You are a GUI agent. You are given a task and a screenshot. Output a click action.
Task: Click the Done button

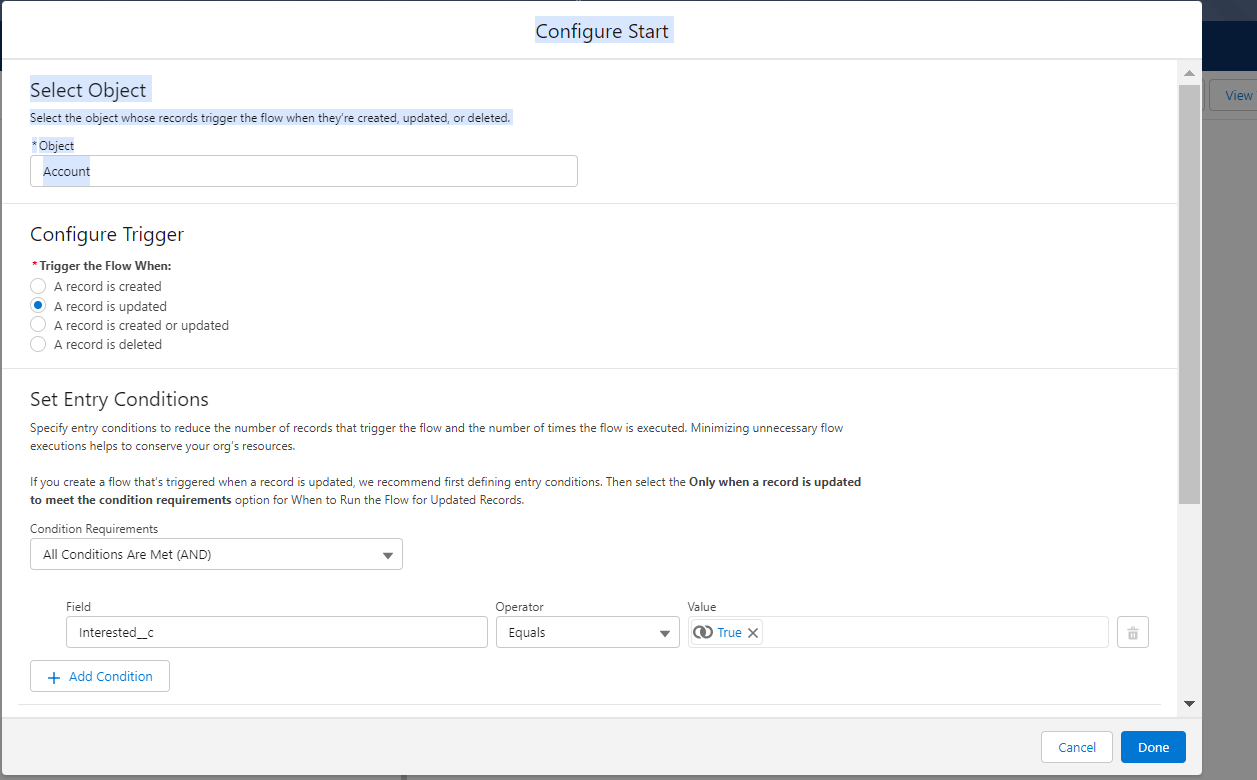pyautogui.click(x=1152, y=747)
